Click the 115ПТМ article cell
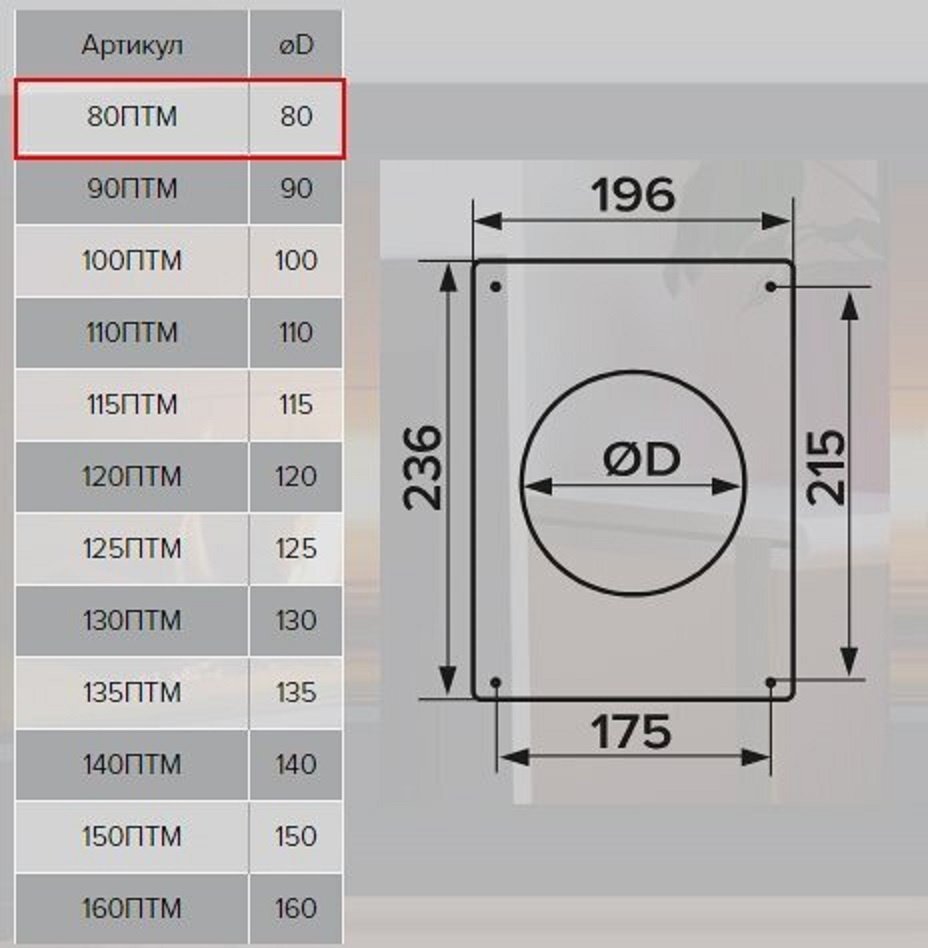Screen dimensions: 928x948 tap(132, 405)
